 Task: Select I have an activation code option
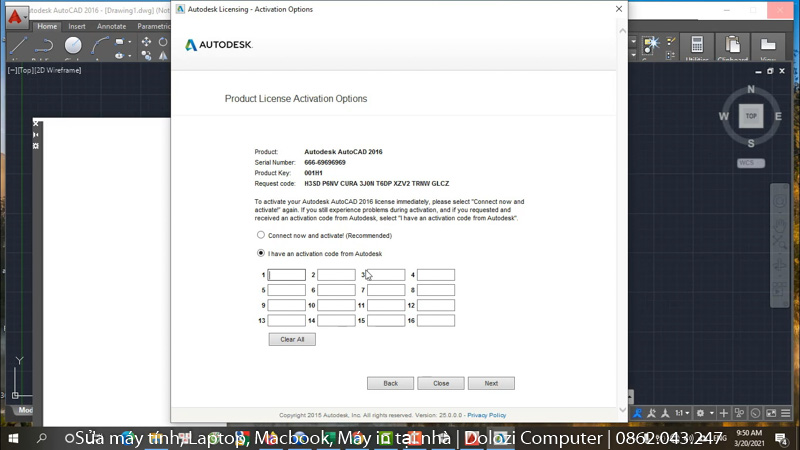[260, 253]
